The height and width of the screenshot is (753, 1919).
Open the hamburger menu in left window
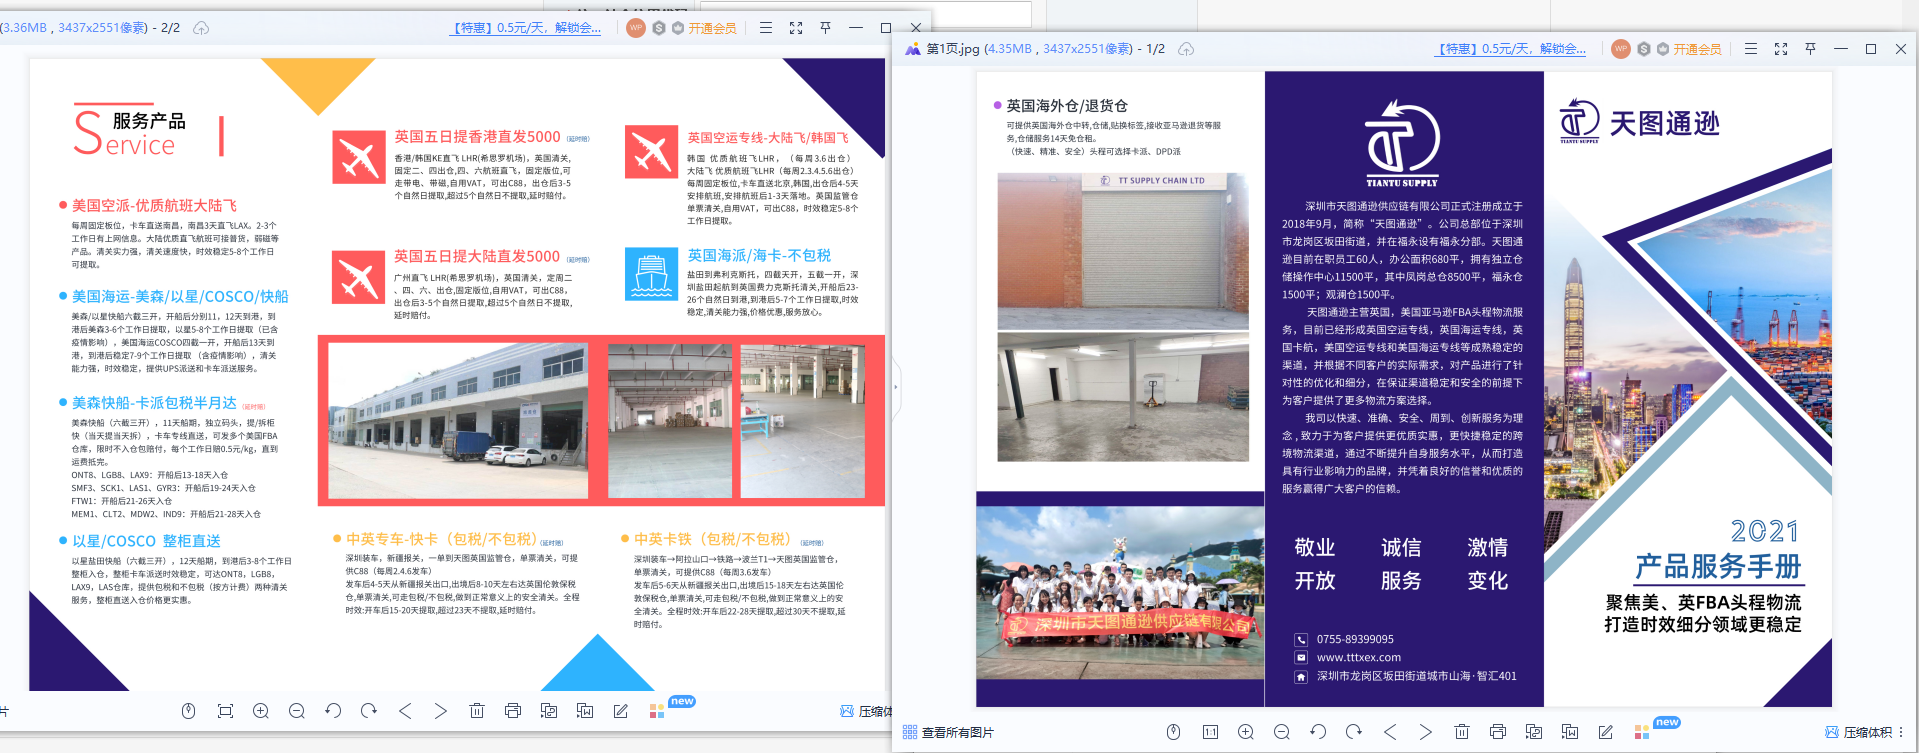[766, 28]
